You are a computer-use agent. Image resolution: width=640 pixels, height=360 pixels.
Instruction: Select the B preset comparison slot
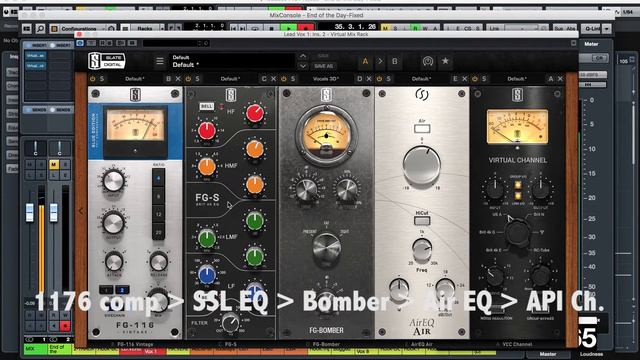(395, 61)
